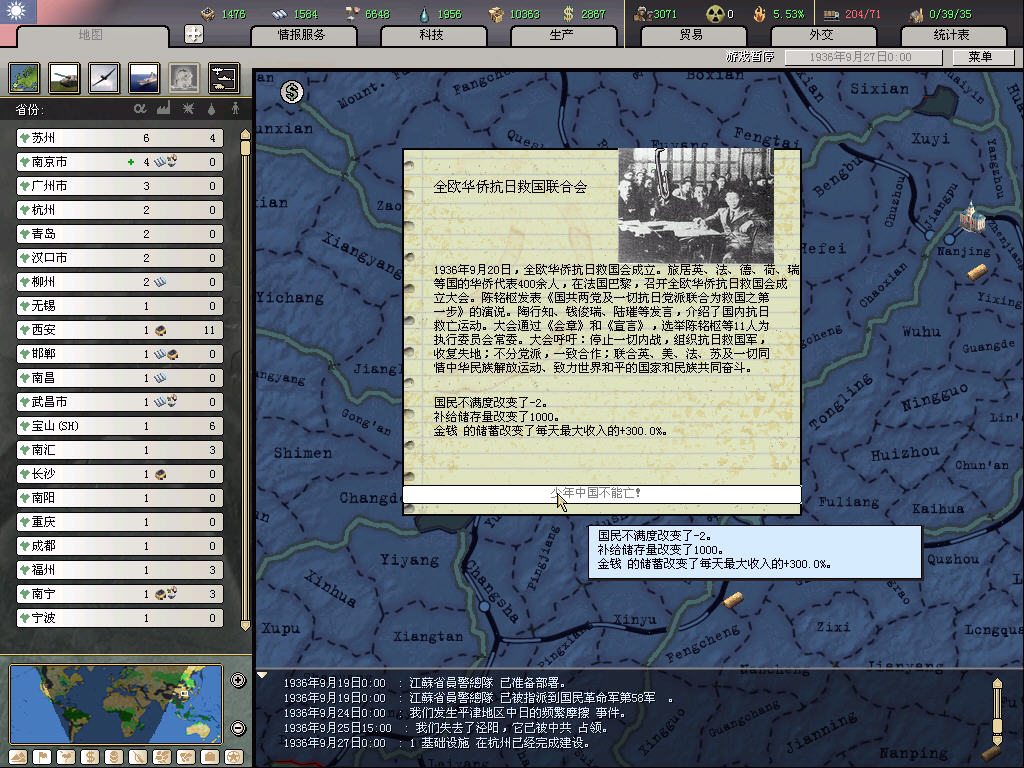Viewport: 1024px width, 768px height.
Task: Sort provinces by the manpower figure icon
Action: pos(235,108)
